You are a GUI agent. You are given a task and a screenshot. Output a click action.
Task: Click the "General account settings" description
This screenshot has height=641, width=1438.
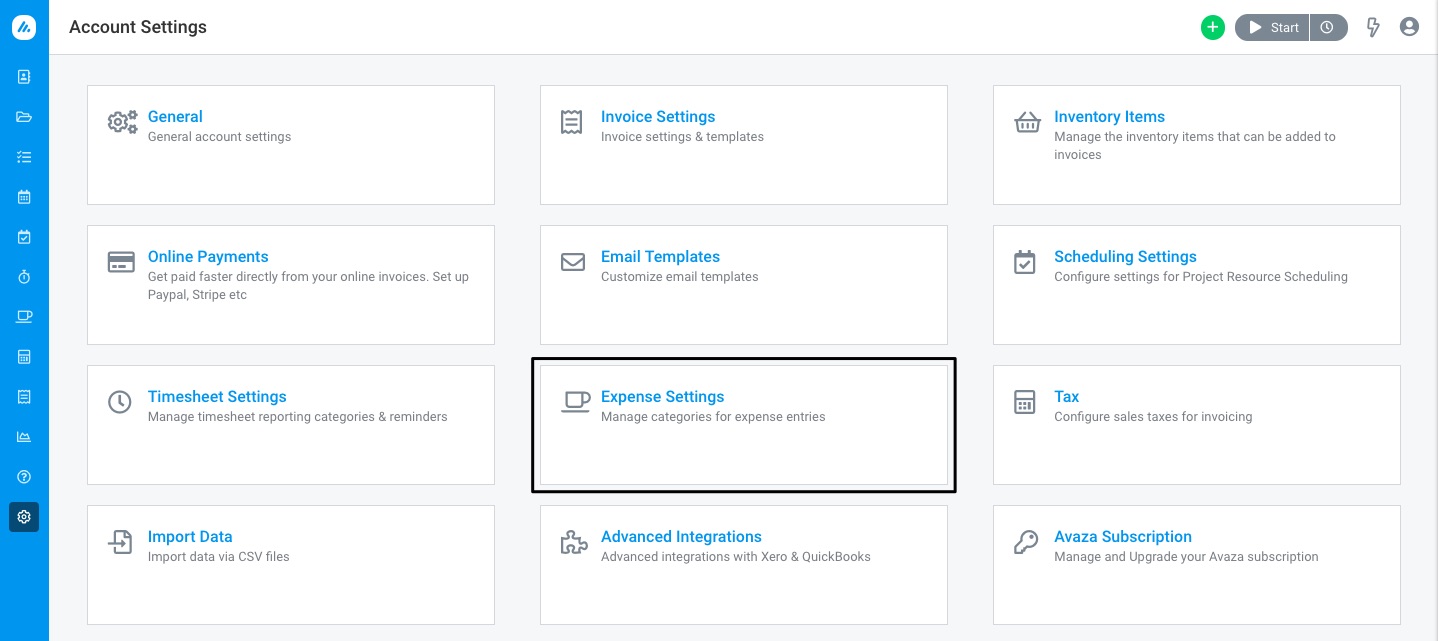coord(220,137)
